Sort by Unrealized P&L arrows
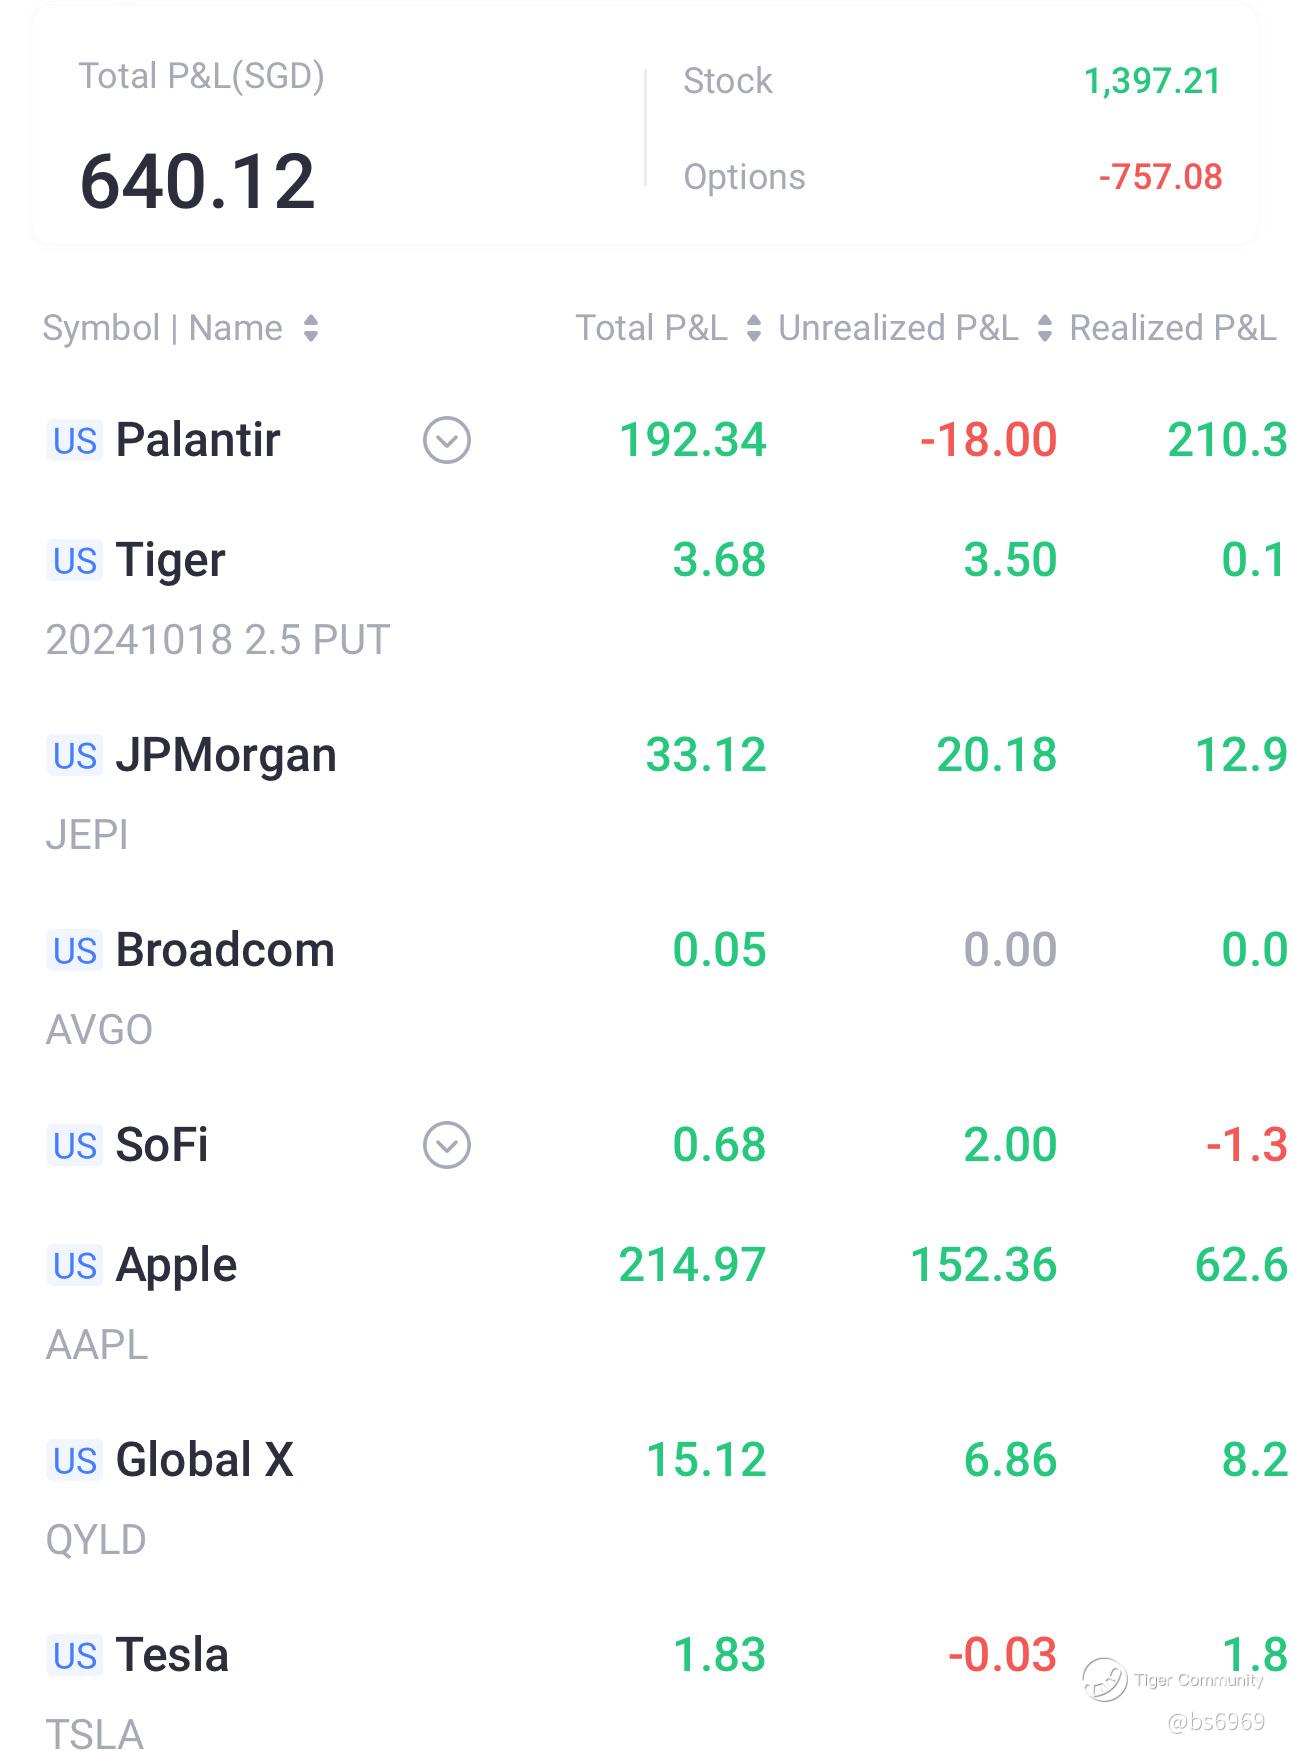 click(1045, 328)
